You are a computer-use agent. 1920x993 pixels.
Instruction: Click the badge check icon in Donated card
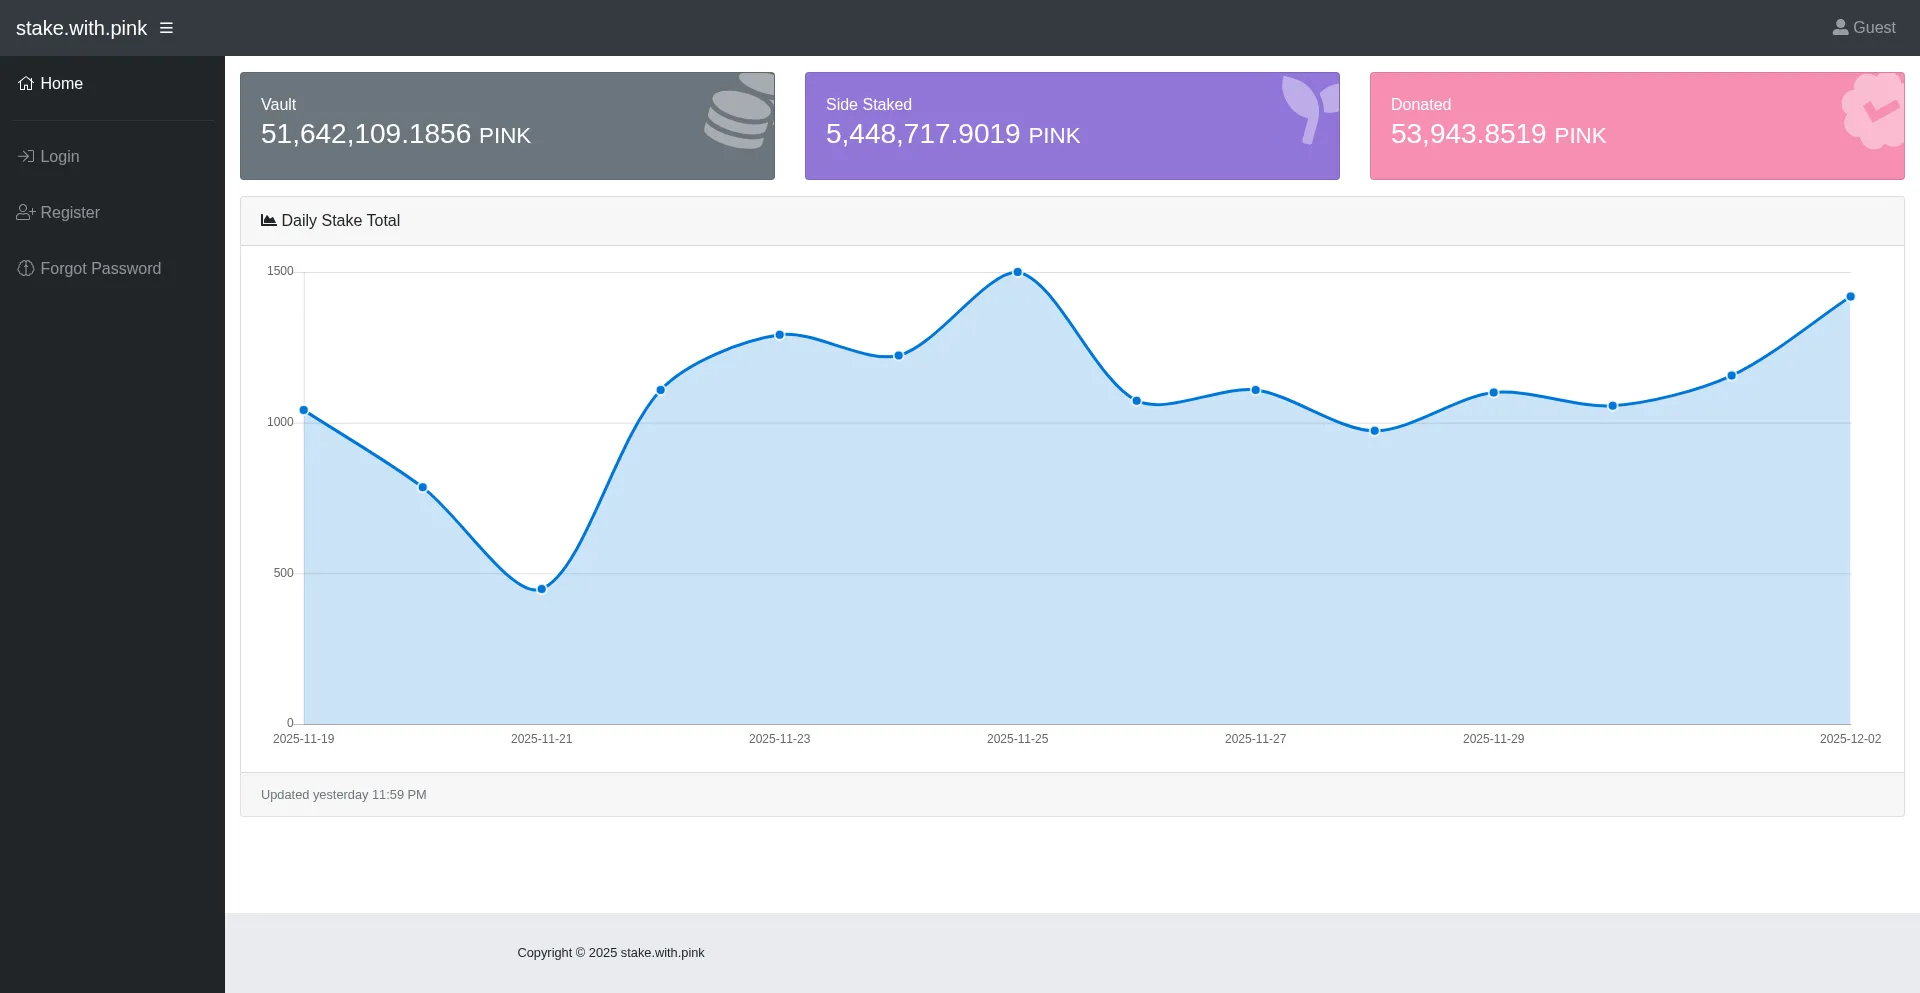pos(1873,111)
